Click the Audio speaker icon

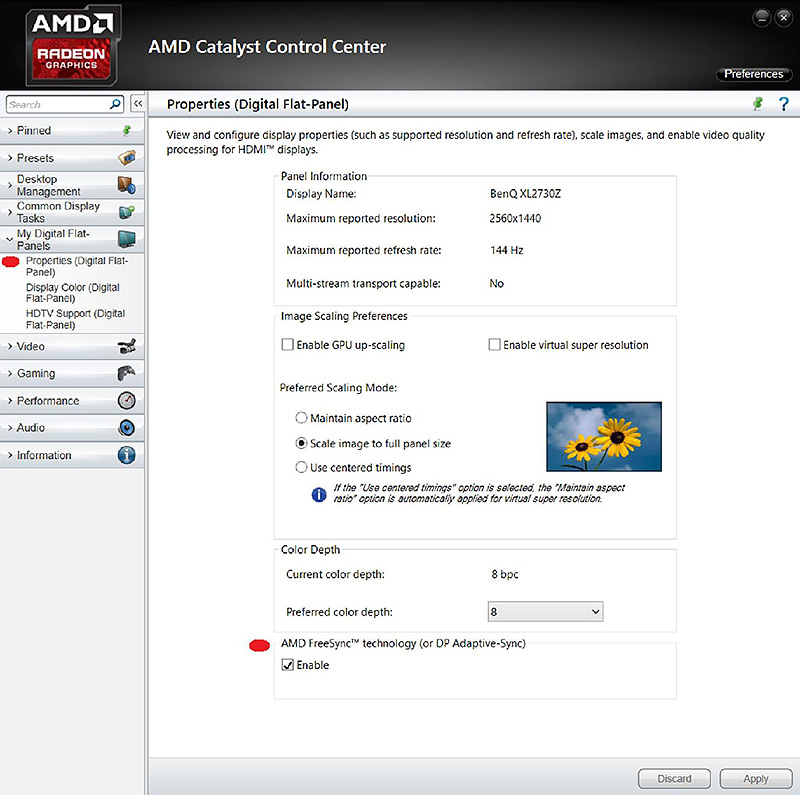pos(126,428)
